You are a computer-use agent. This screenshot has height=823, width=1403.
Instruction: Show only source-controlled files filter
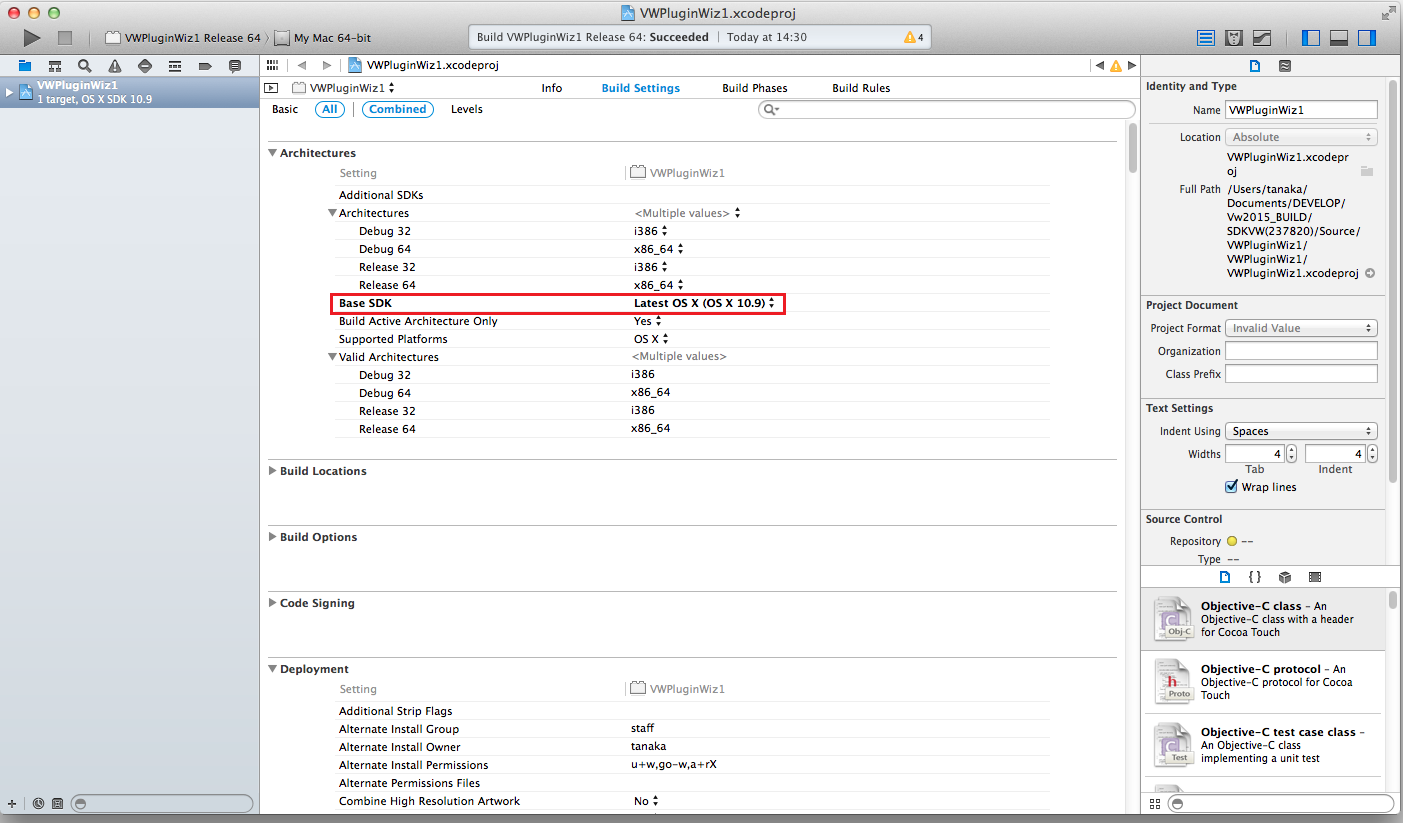(57, 803)
